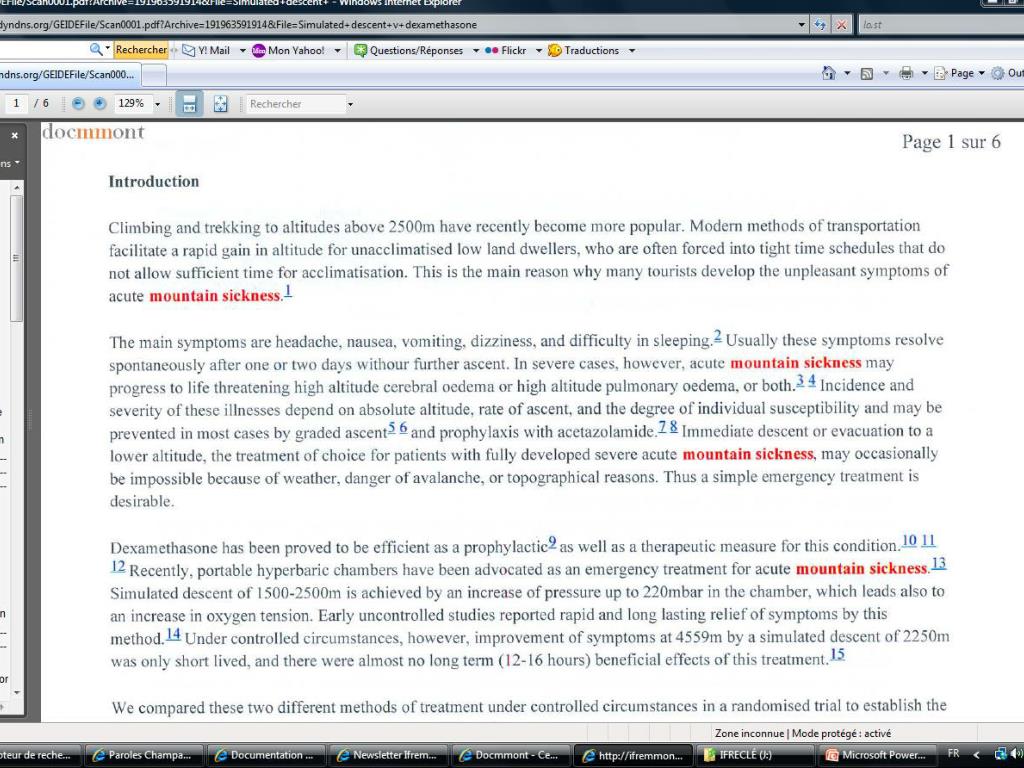Viewport: 1024px width, 768px height.
Task: Expand the Questions/Réponses dropdown arrow
Action: 475,50
